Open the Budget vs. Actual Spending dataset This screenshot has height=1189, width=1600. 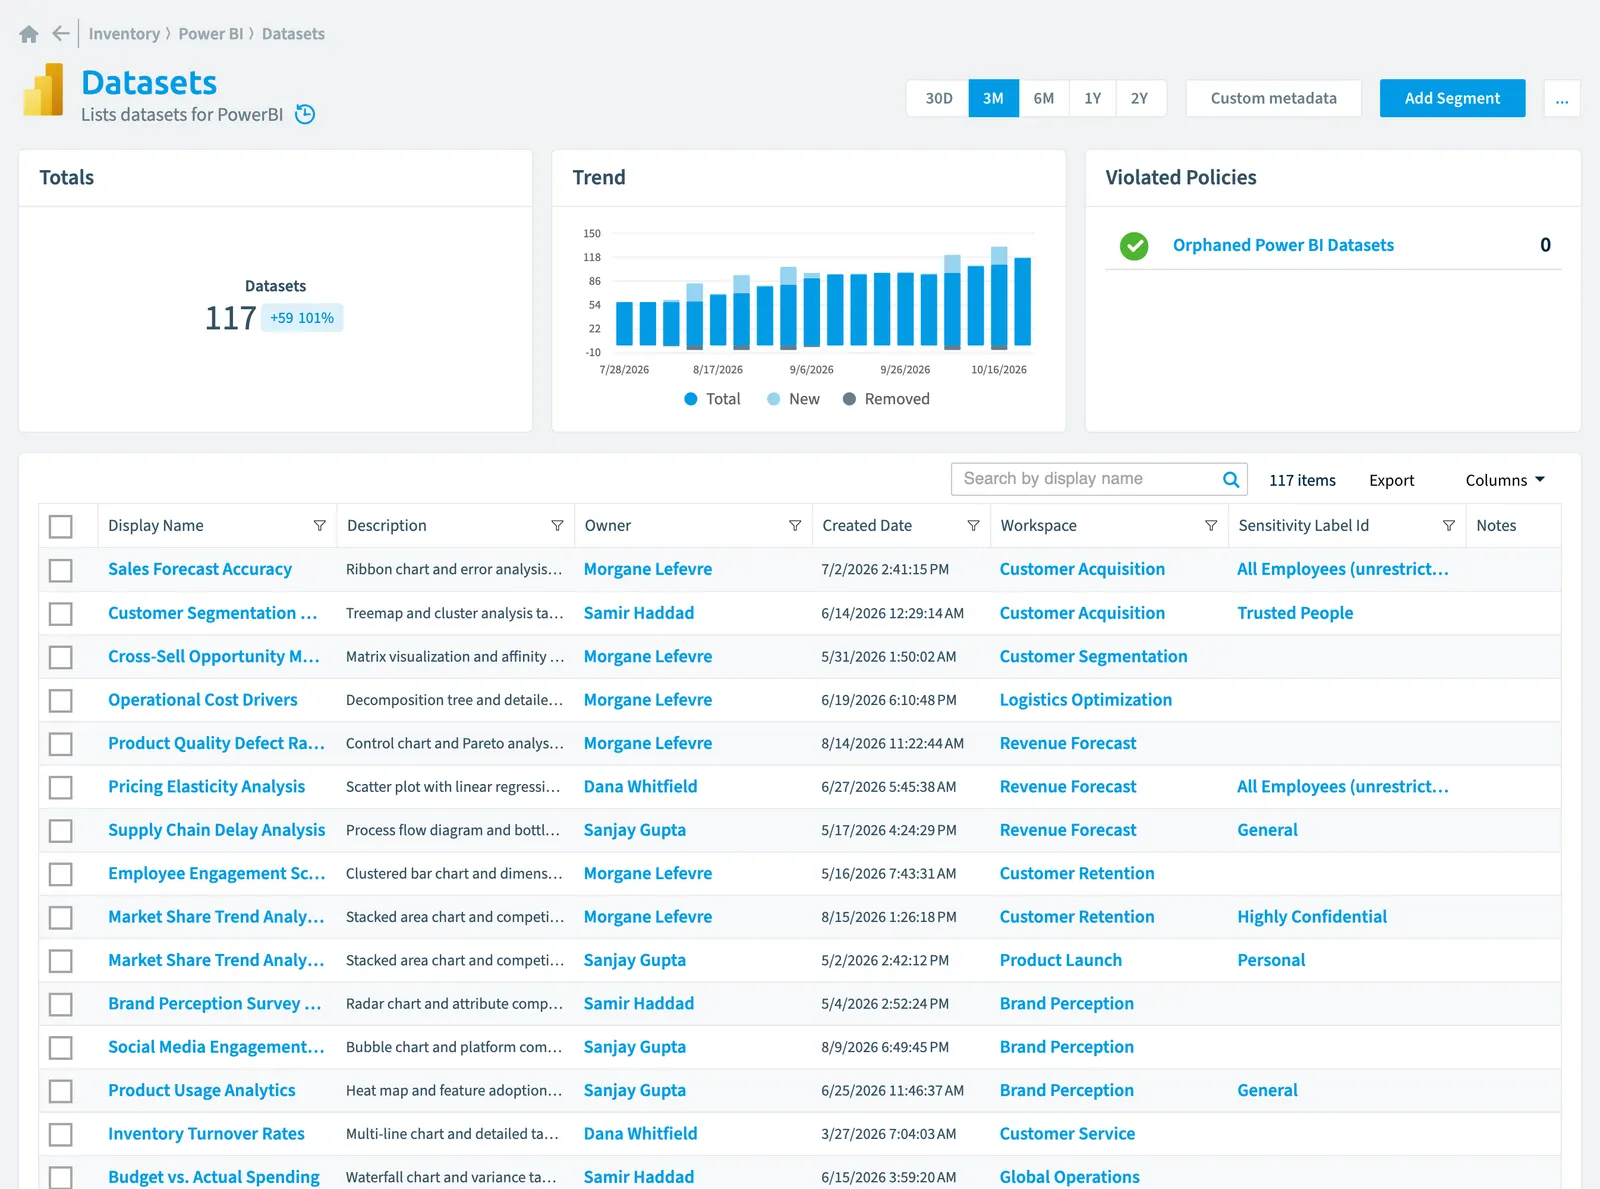pos(214,1177)
